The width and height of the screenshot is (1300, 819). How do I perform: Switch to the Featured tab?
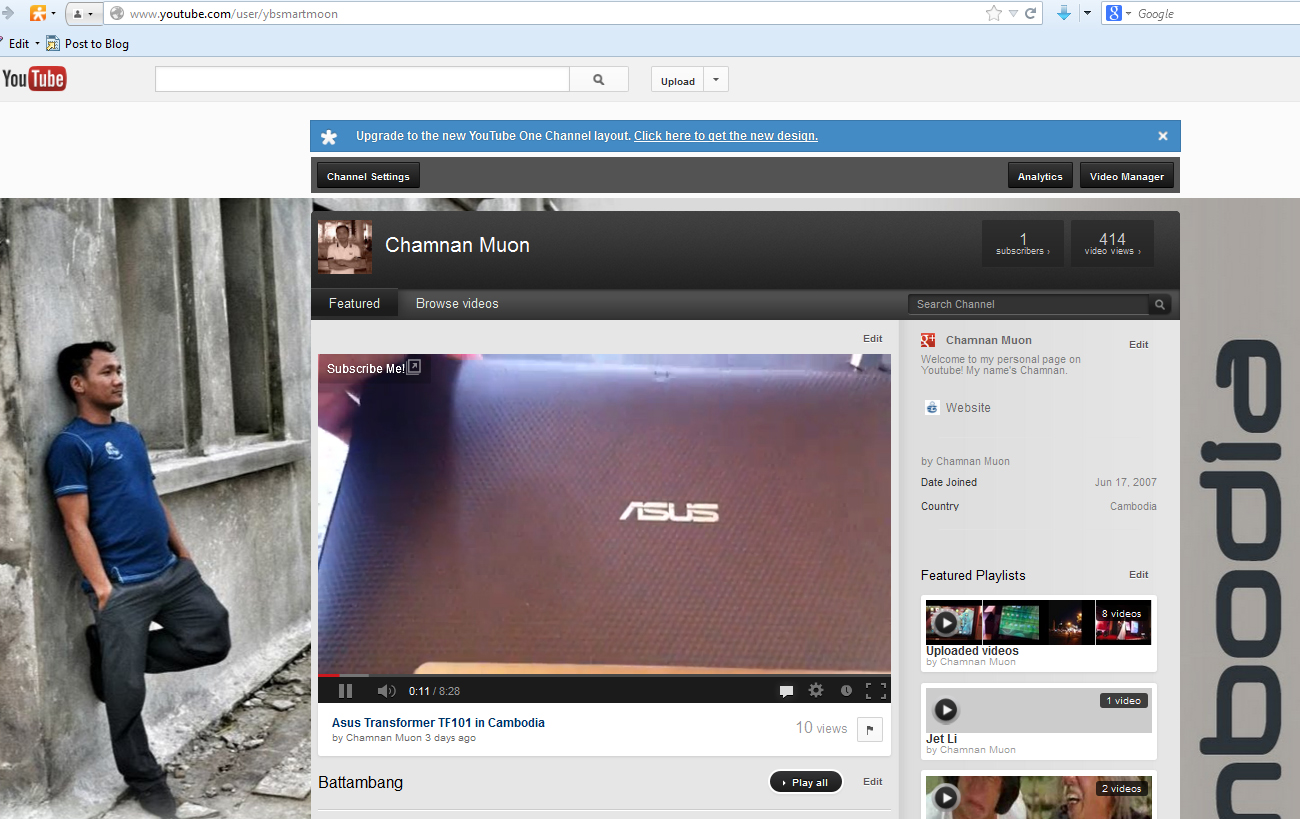click(x=354, y=304)
